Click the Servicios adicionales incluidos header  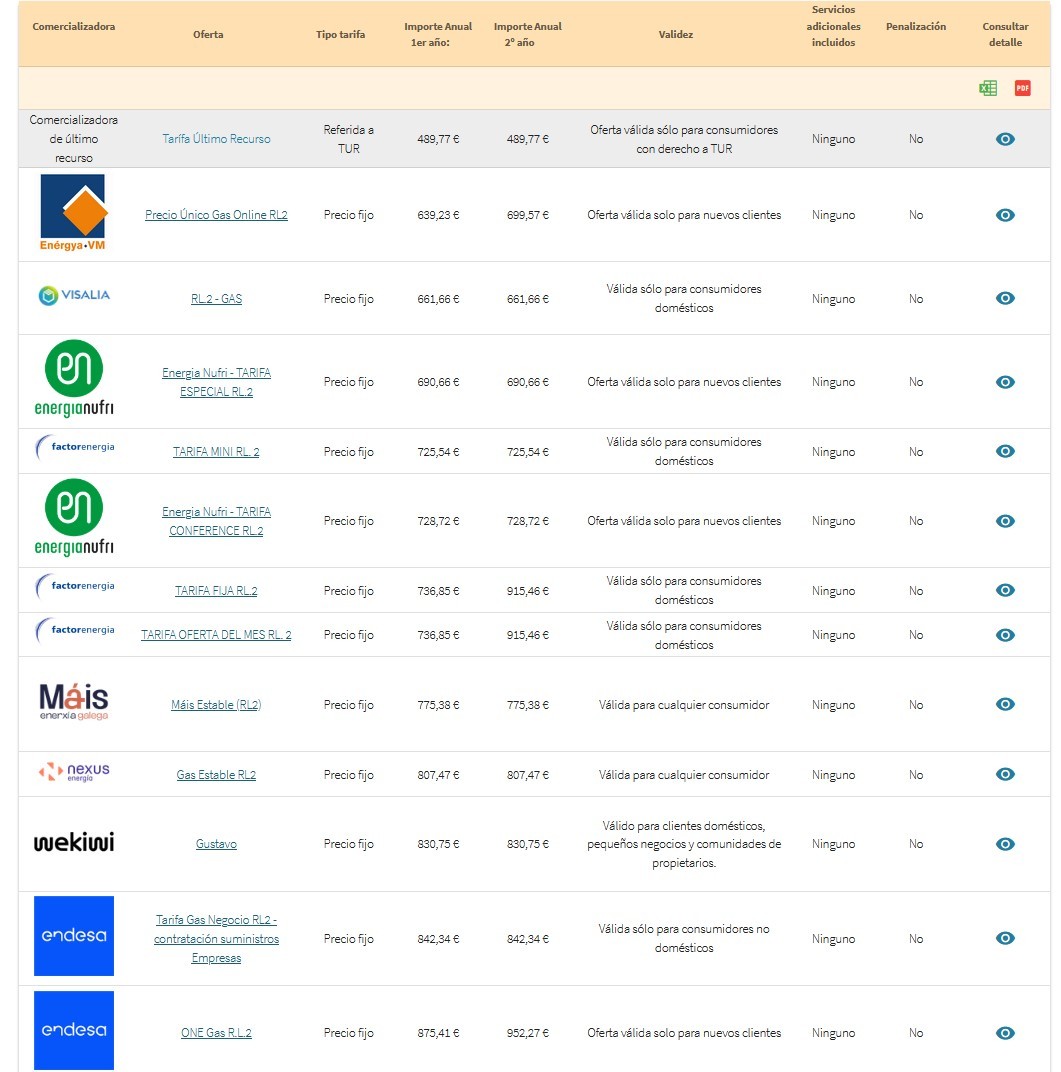[833, 26]
